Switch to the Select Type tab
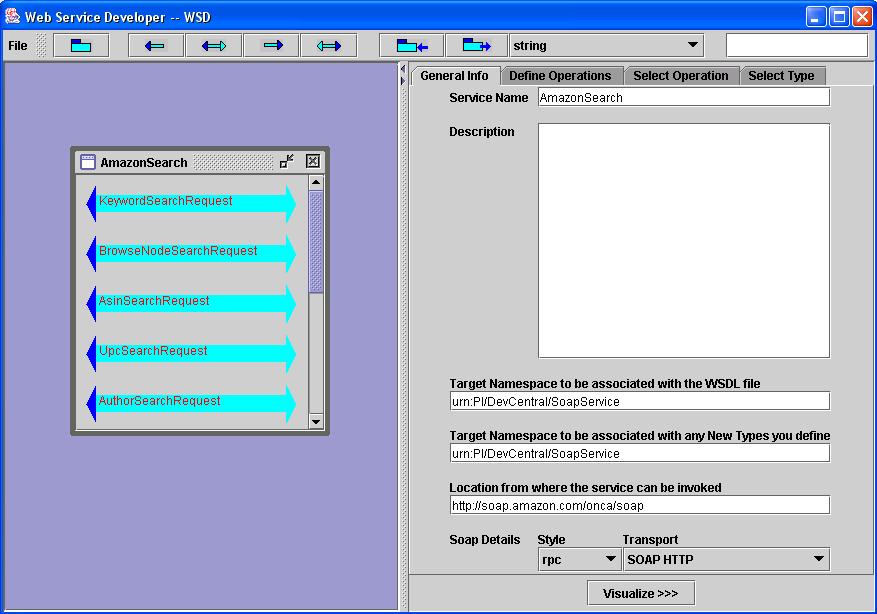 pyautogui.click(x=781, y=75)
